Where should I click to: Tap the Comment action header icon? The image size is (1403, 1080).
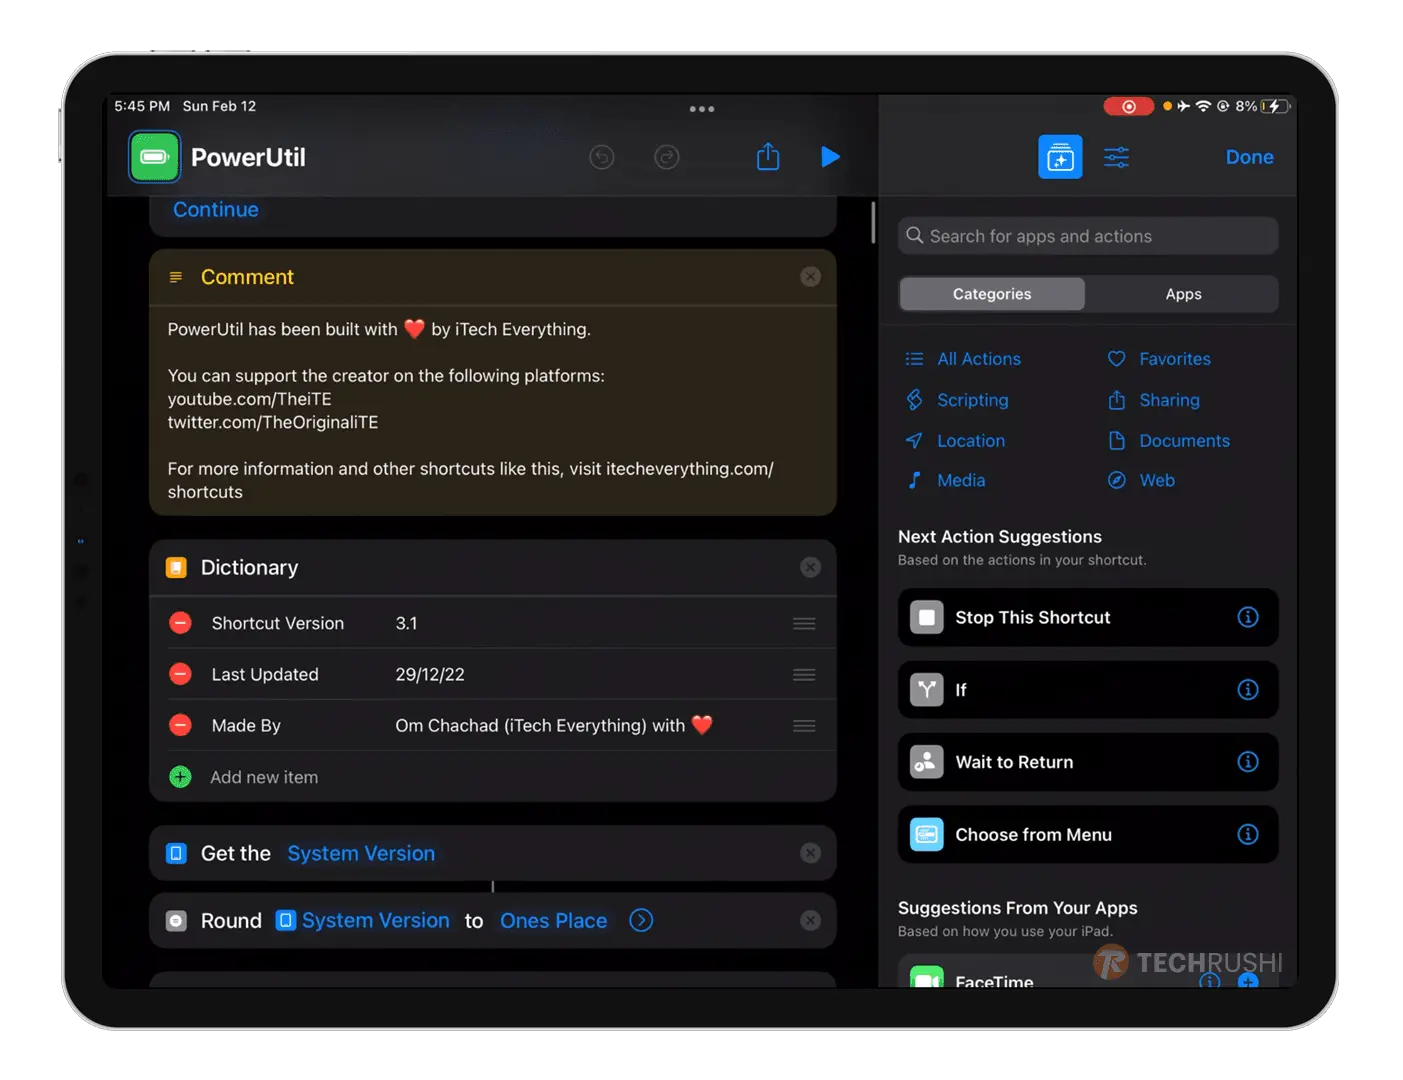coord(176,277)
